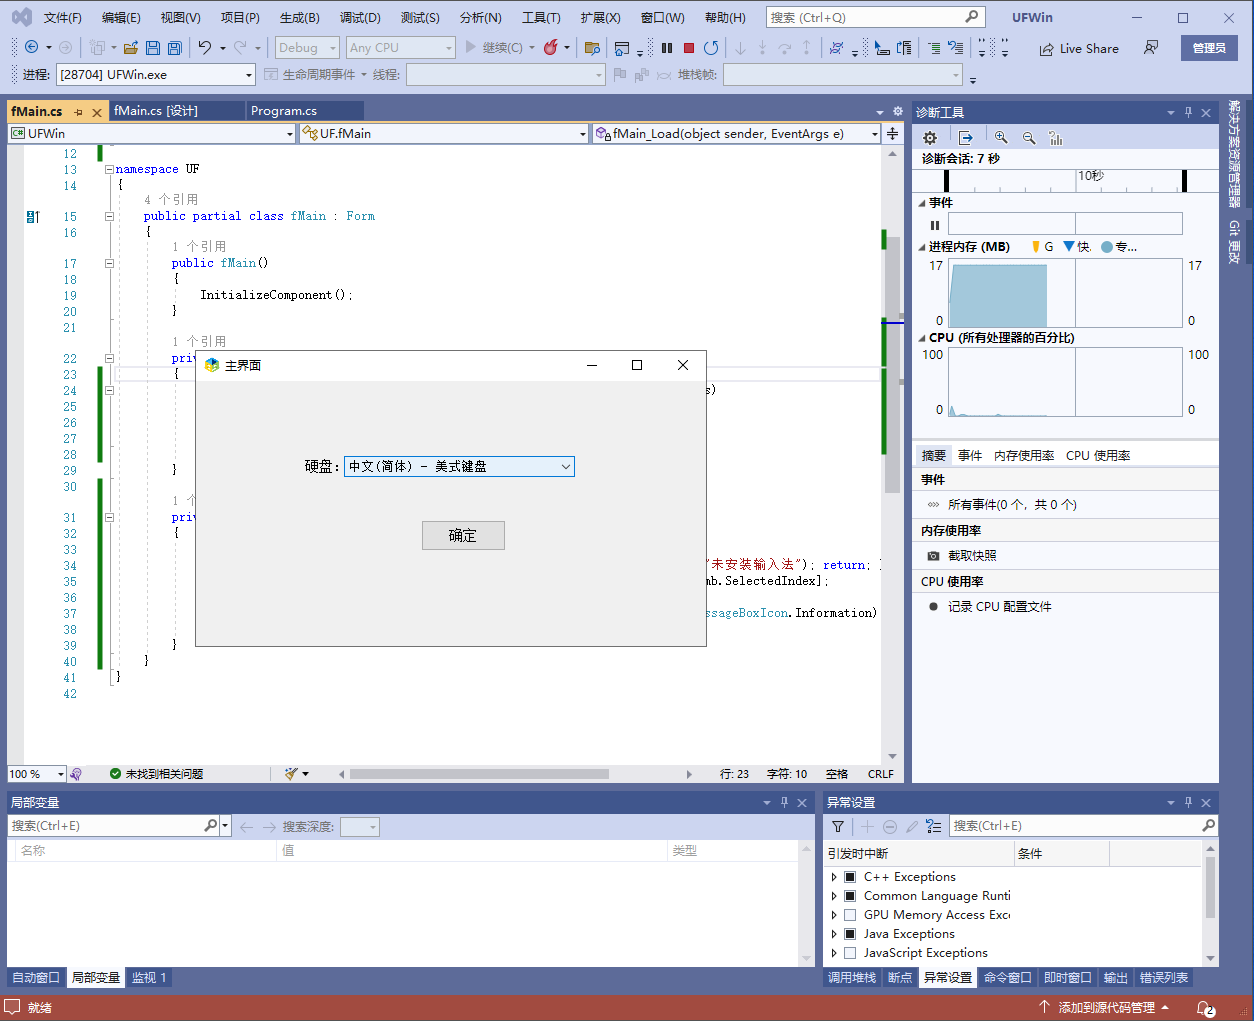Enable the JavaScript Exceptions checkbox
Viewport: 1254px width, 1021px height.
[850, 953]
